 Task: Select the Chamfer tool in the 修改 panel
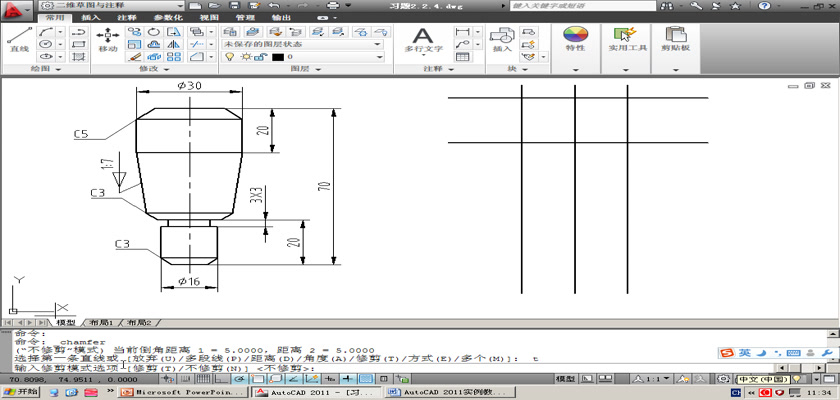point(197,56)
